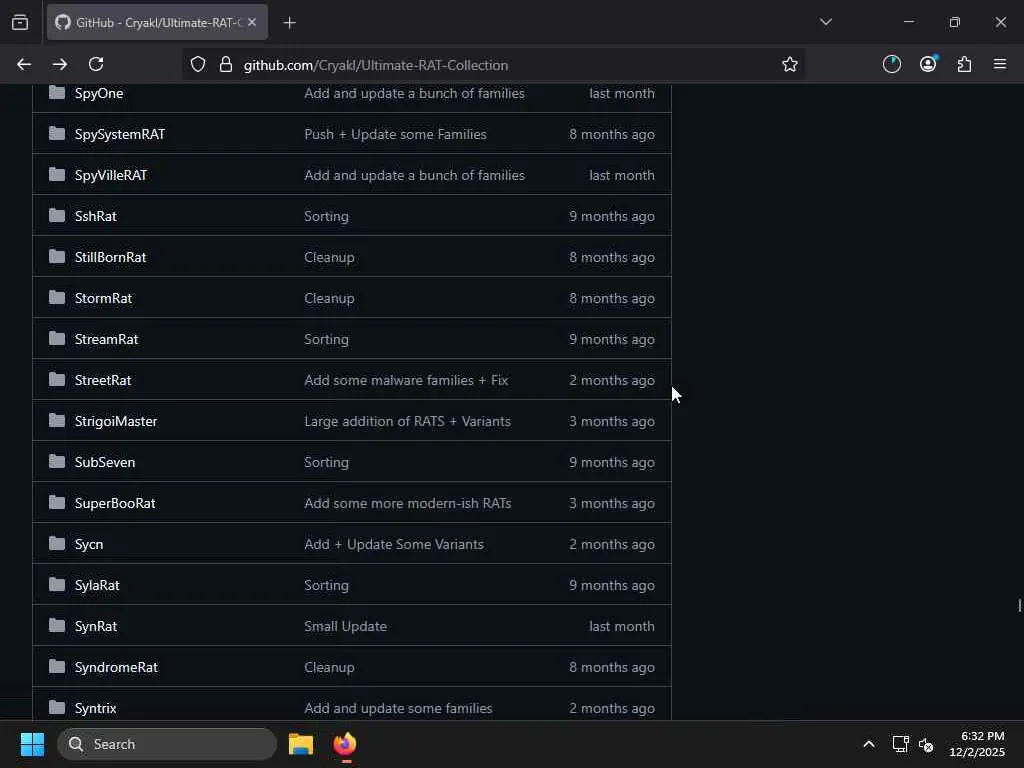Click the browser Back arrow
Viewport: 1024px width, 768px height.
[24, 64]
